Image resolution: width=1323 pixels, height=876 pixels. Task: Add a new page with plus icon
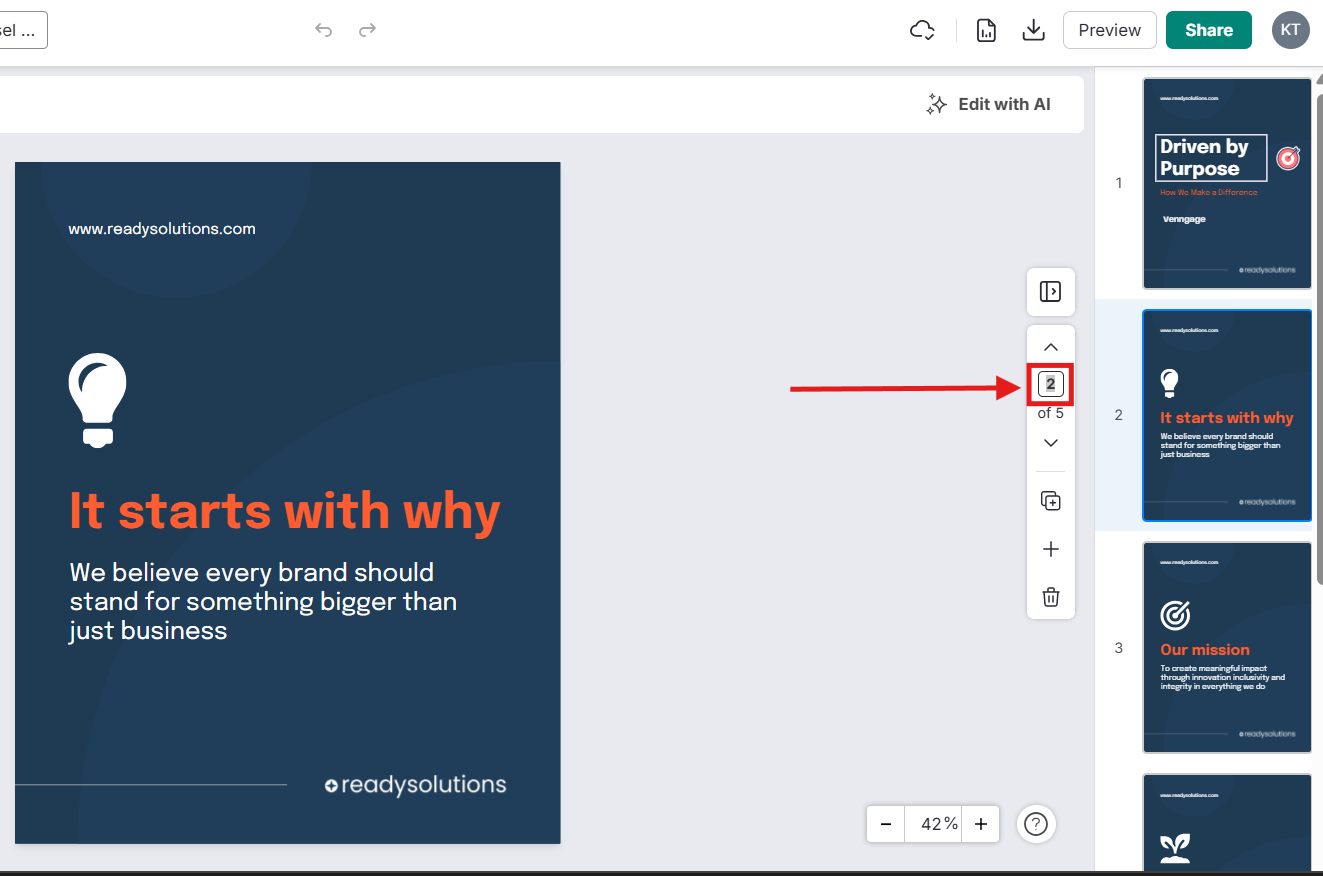[1050, 549]
